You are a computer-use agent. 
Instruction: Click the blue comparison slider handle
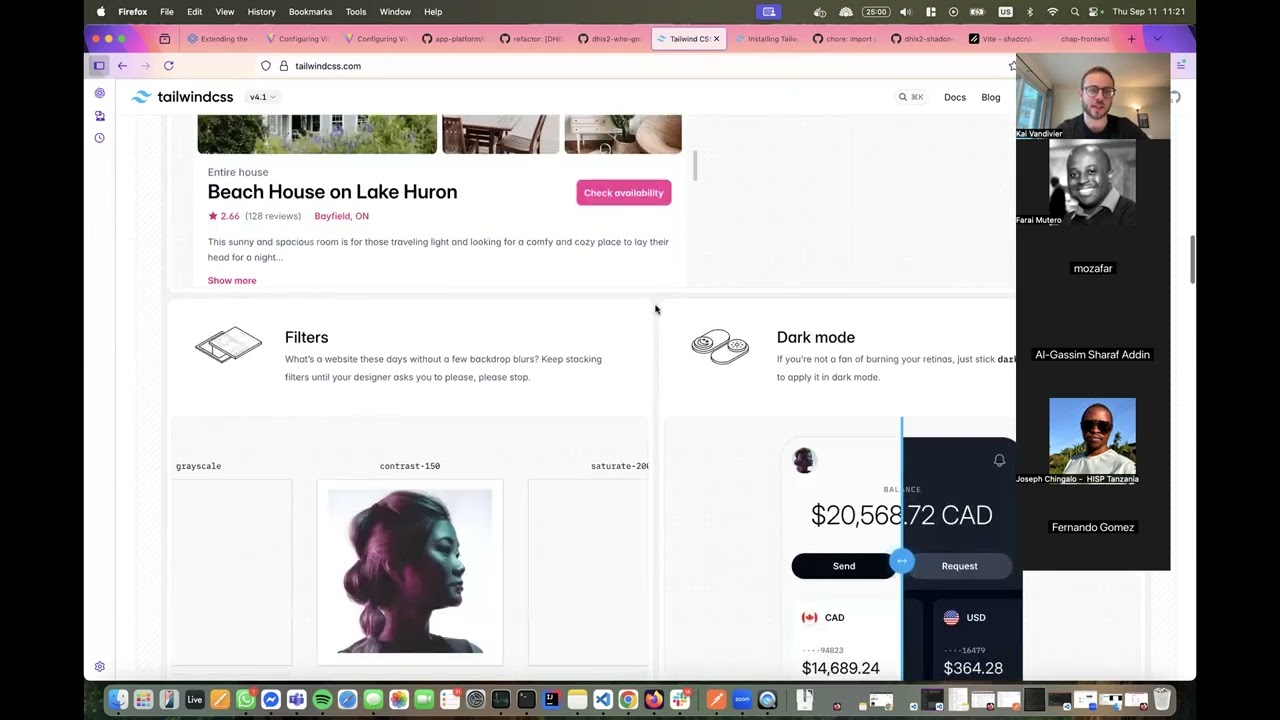tap(902, 561)
